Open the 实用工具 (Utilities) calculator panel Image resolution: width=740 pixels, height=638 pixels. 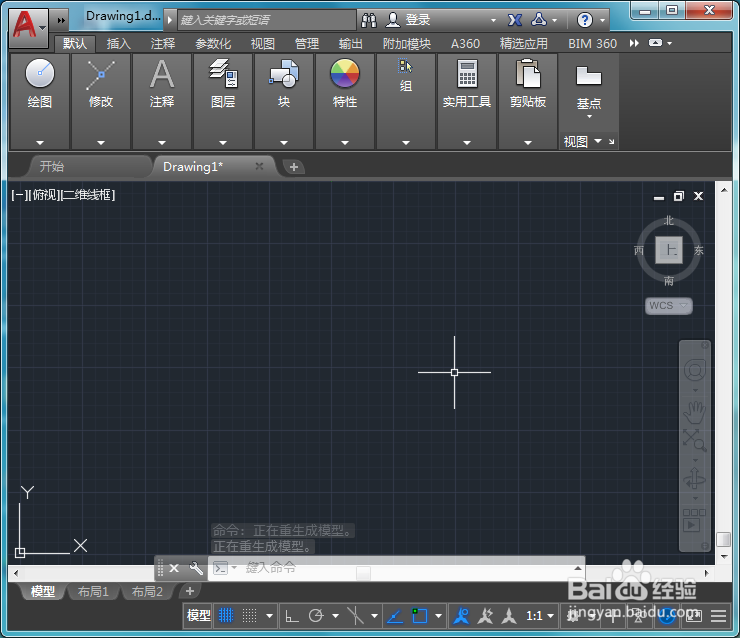tap(467, 101)
